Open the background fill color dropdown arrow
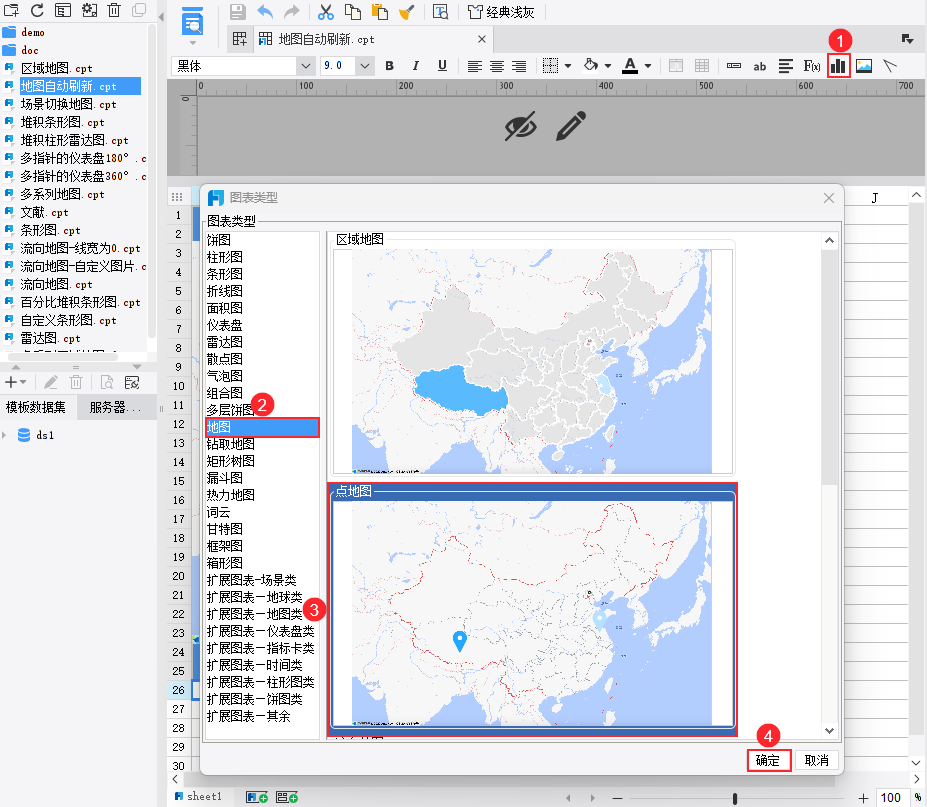 tap(608, 66)
